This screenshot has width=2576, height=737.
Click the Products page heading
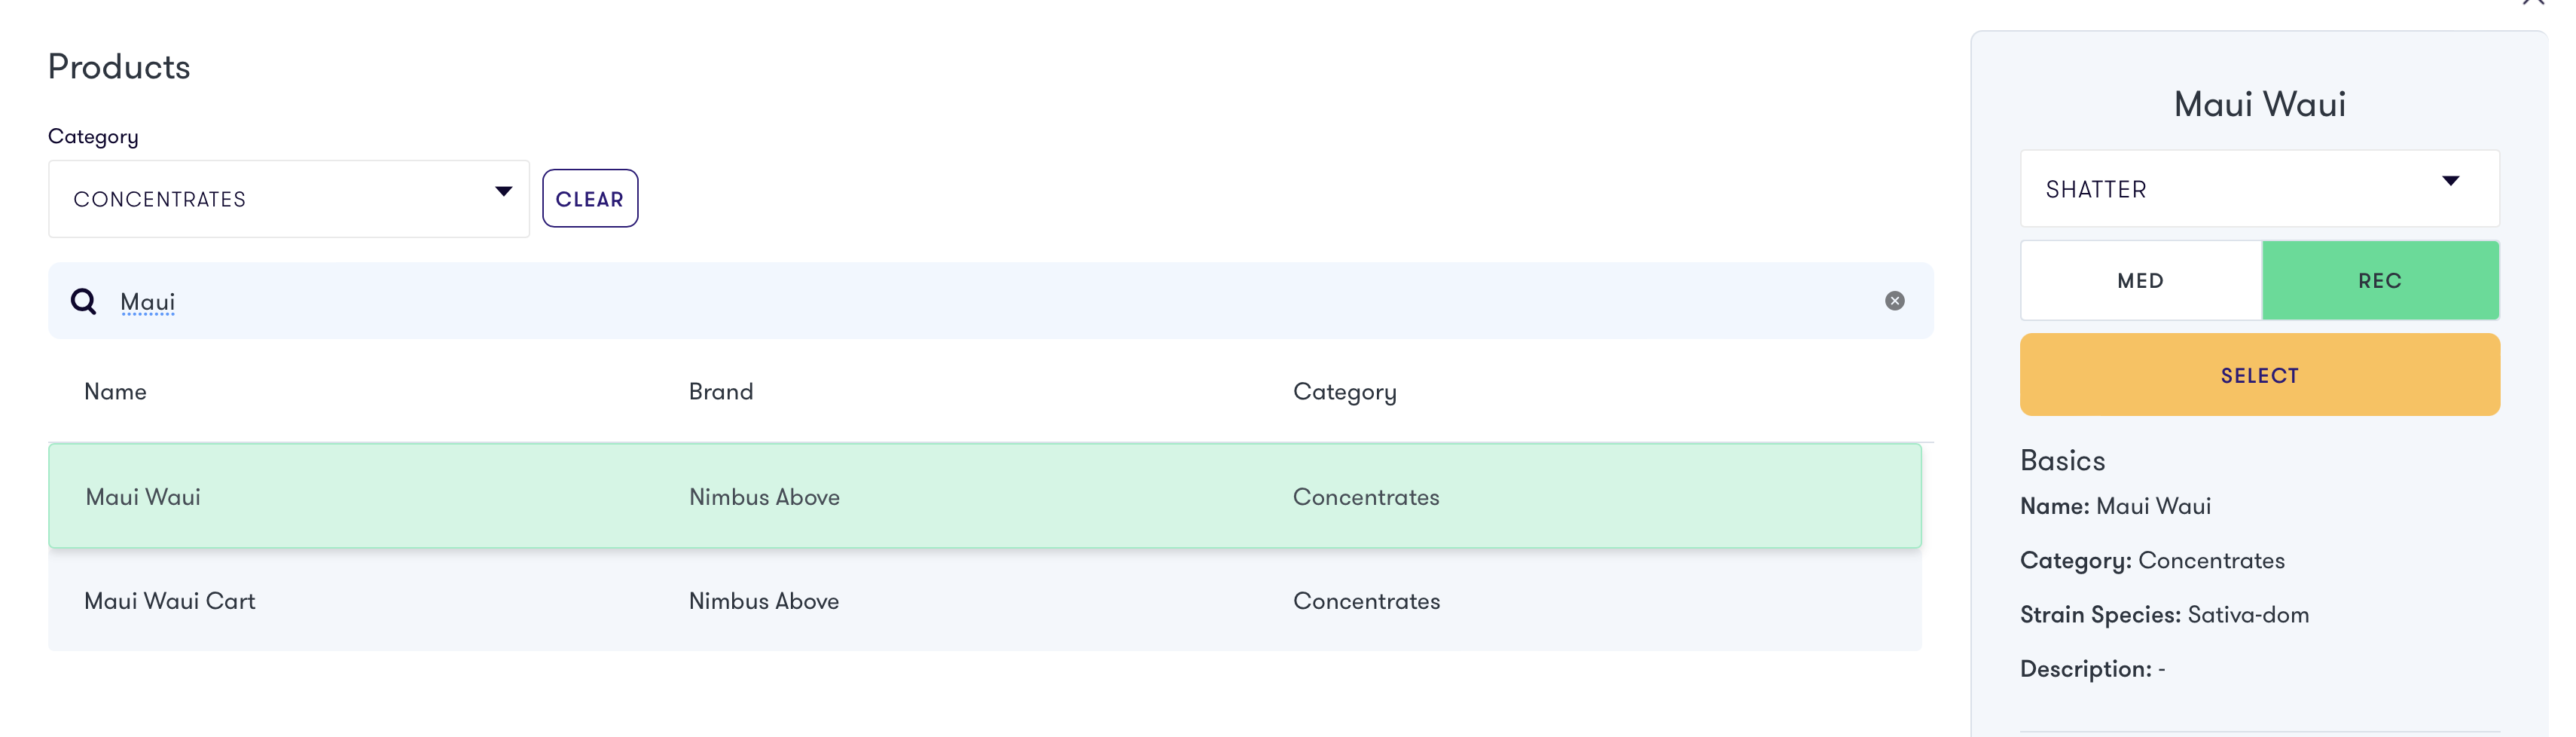[x=118, y=66]
